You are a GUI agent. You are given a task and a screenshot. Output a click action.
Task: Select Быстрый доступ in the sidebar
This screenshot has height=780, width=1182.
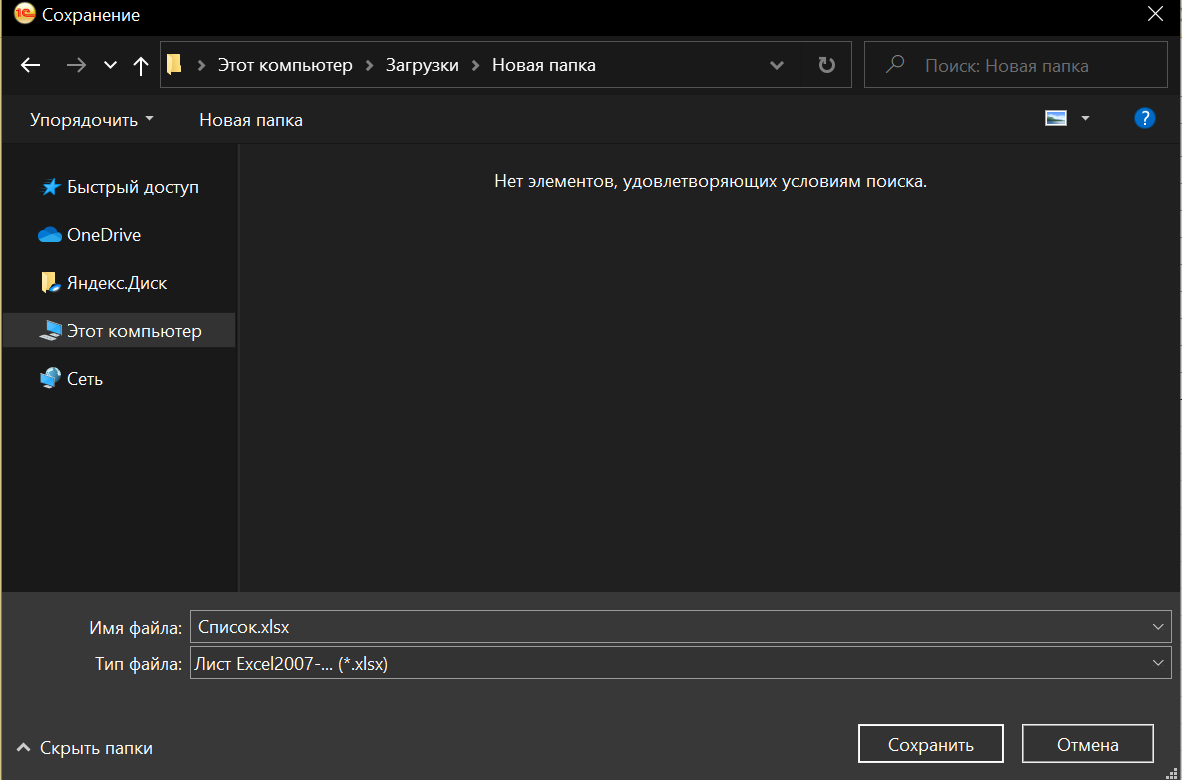(x=132, y=187)
